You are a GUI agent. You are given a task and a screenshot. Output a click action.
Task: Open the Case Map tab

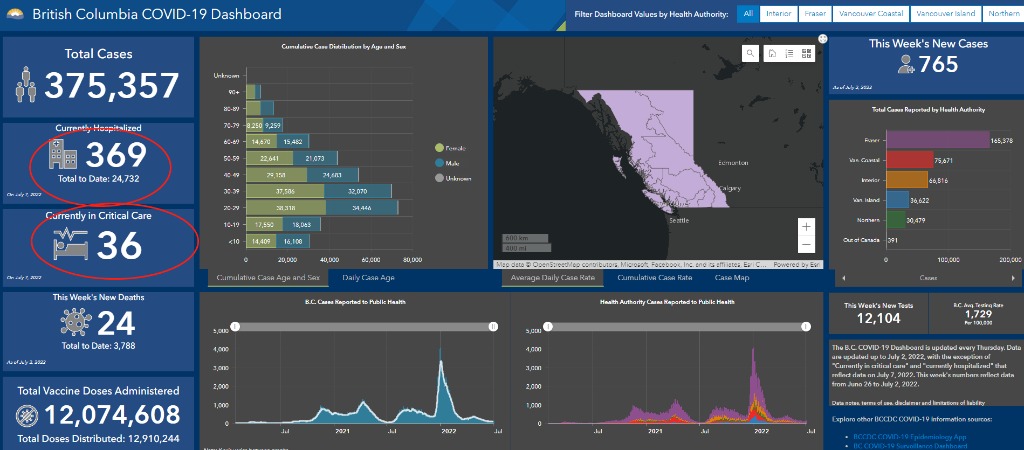(731, 277)
